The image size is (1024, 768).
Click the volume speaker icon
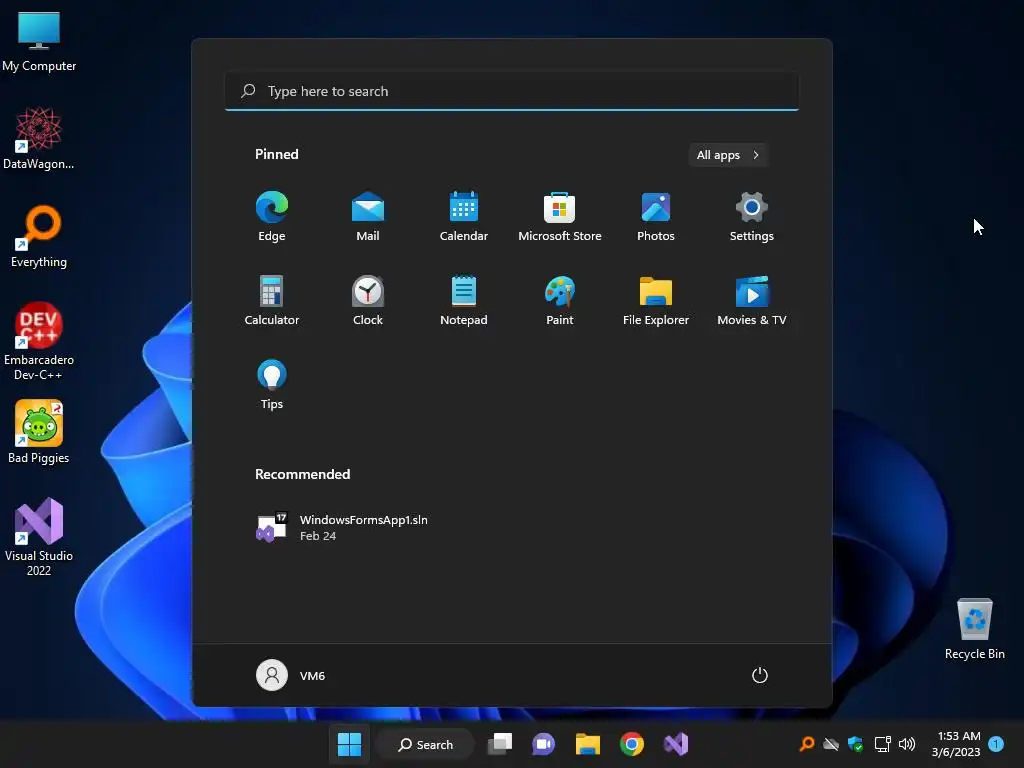click(x=907, y=744)
